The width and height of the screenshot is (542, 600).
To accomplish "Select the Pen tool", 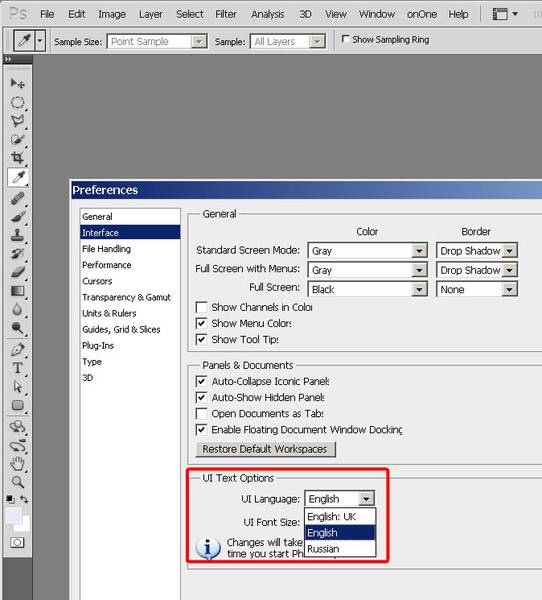I will 18,349.
